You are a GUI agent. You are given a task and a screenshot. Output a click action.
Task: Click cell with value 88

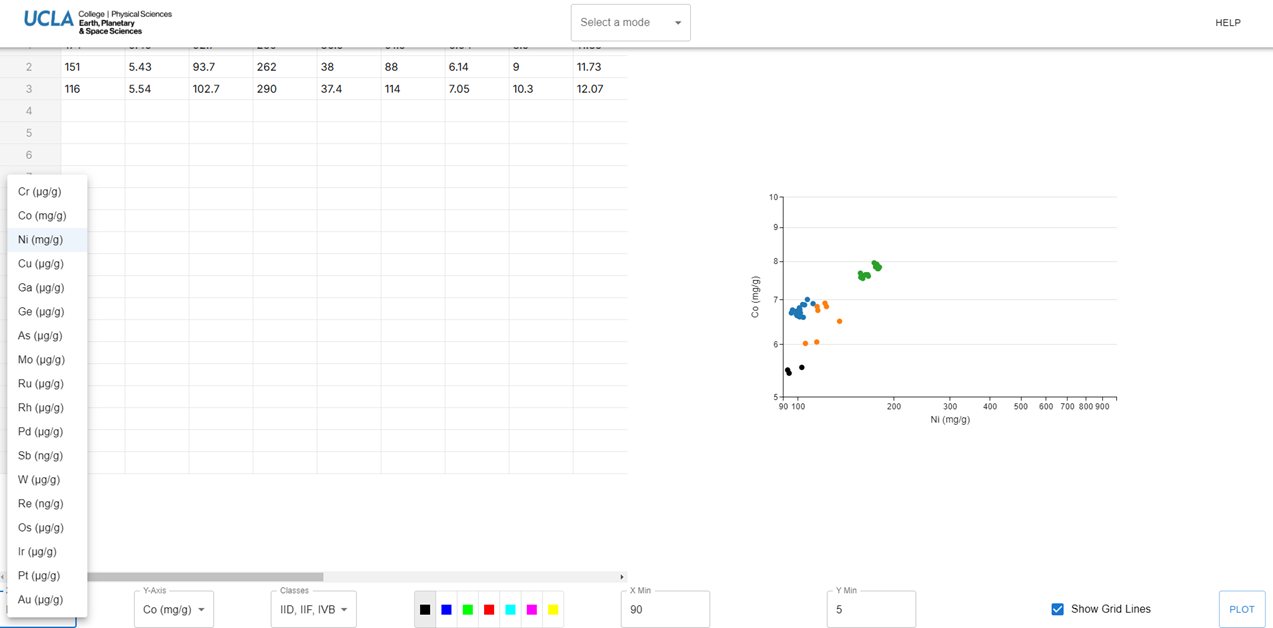[x=413, y=67]
